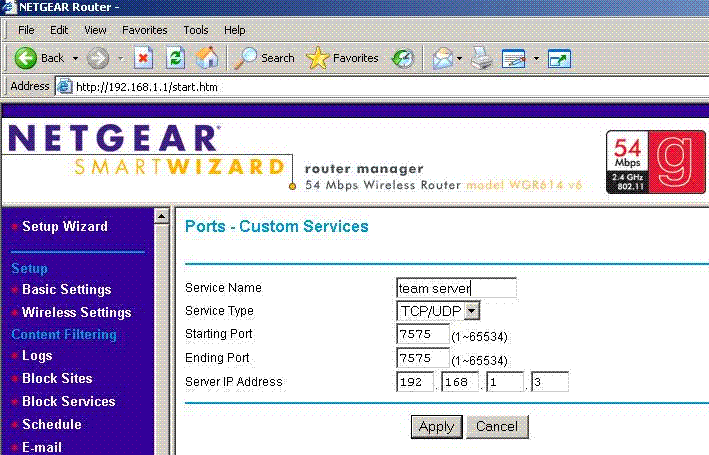Click the Starting Port field
Viewport: 709px width, 455px height.
click(423, 334)
